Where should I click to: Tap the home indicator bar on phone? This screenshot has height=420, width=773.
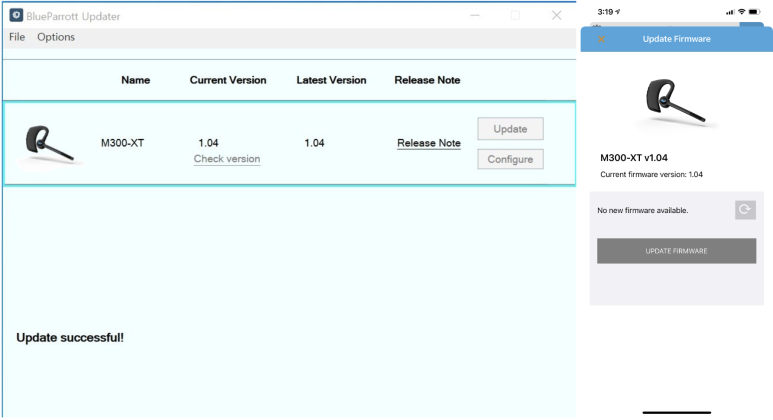[x=676, y=412]
